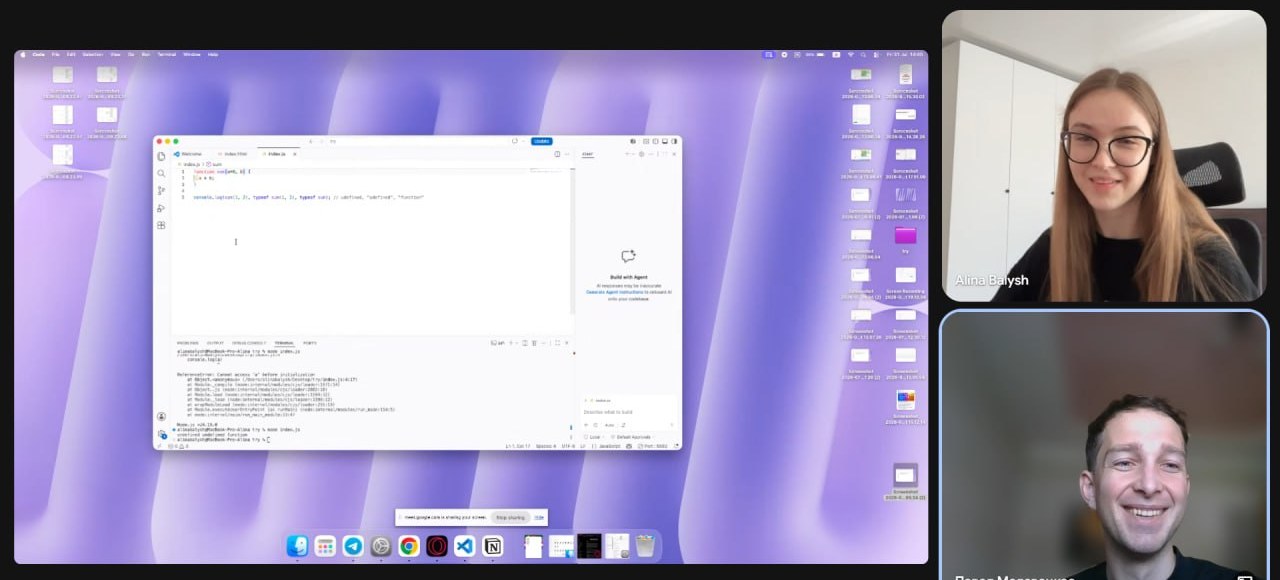The image size is (1280, 580).
Task: Check the Local option in chat panel
Action: (592, 437)
